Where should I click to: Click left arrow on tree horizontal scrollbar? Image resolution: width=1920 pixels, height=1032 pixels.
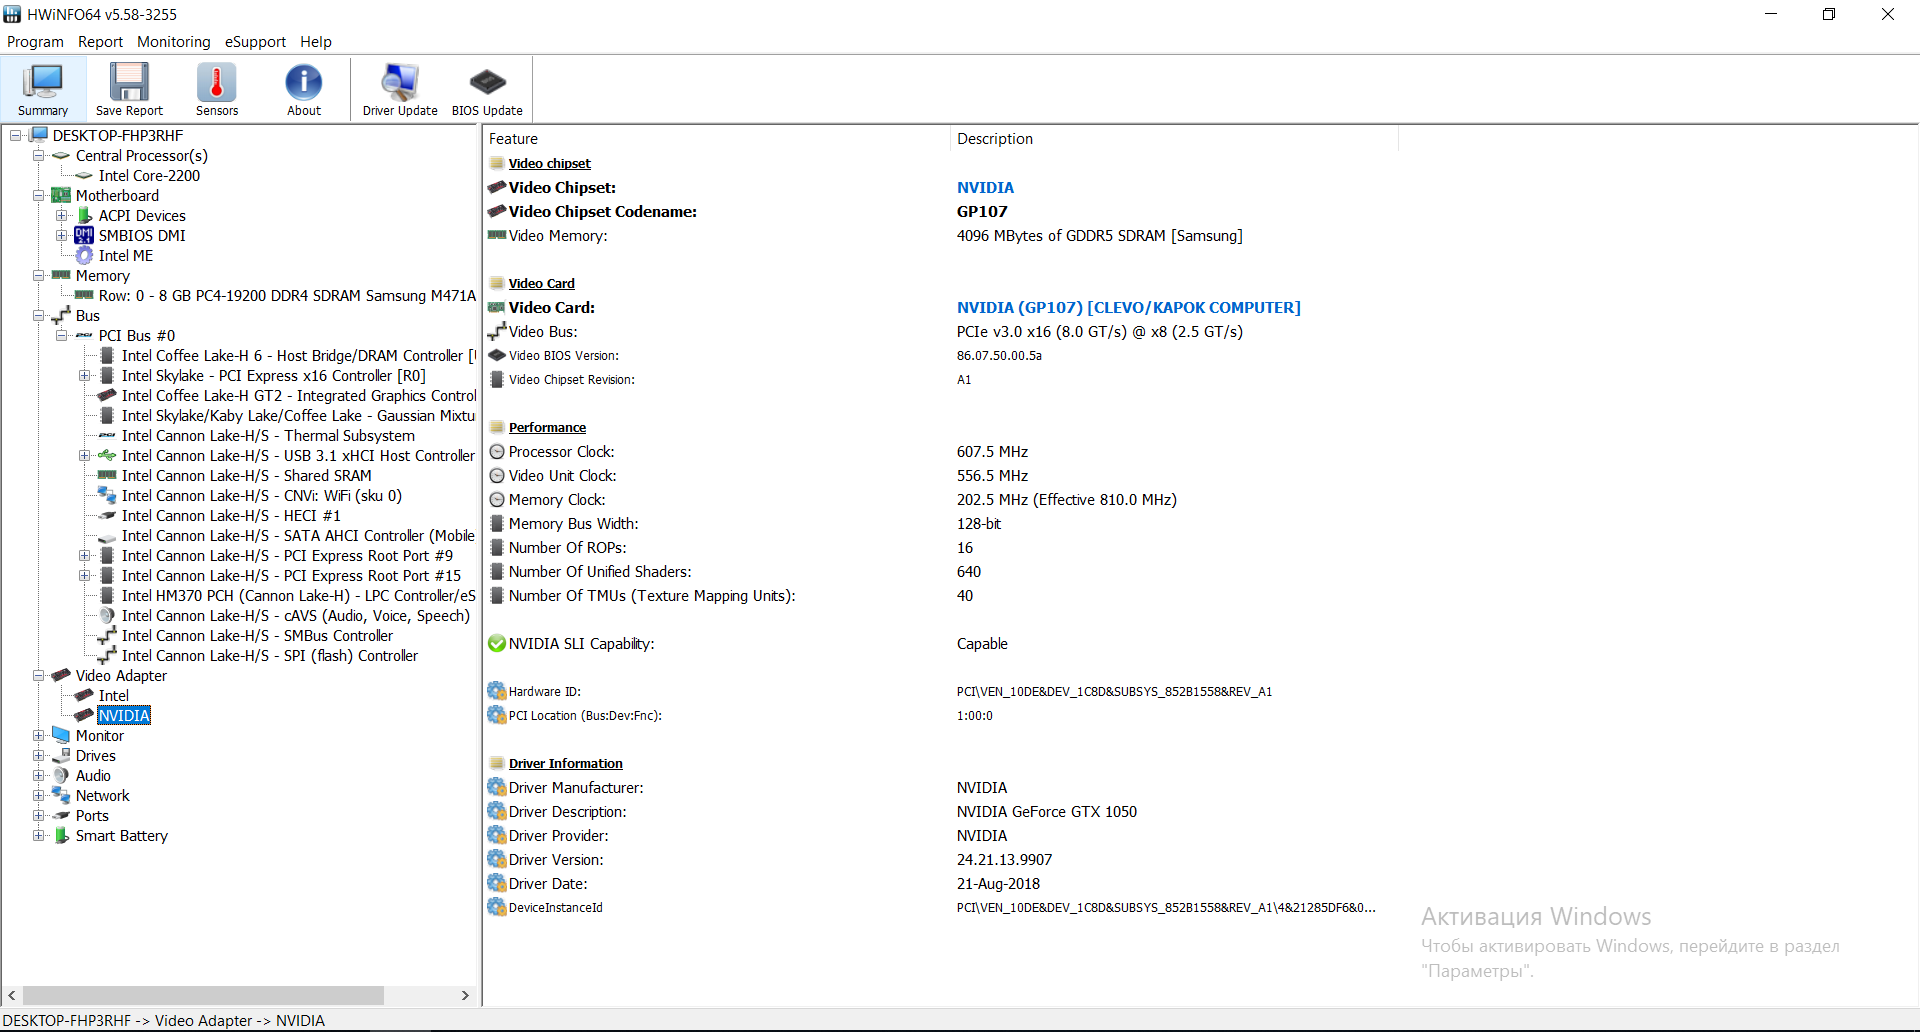pyautogui.click(x=12, y=995)
